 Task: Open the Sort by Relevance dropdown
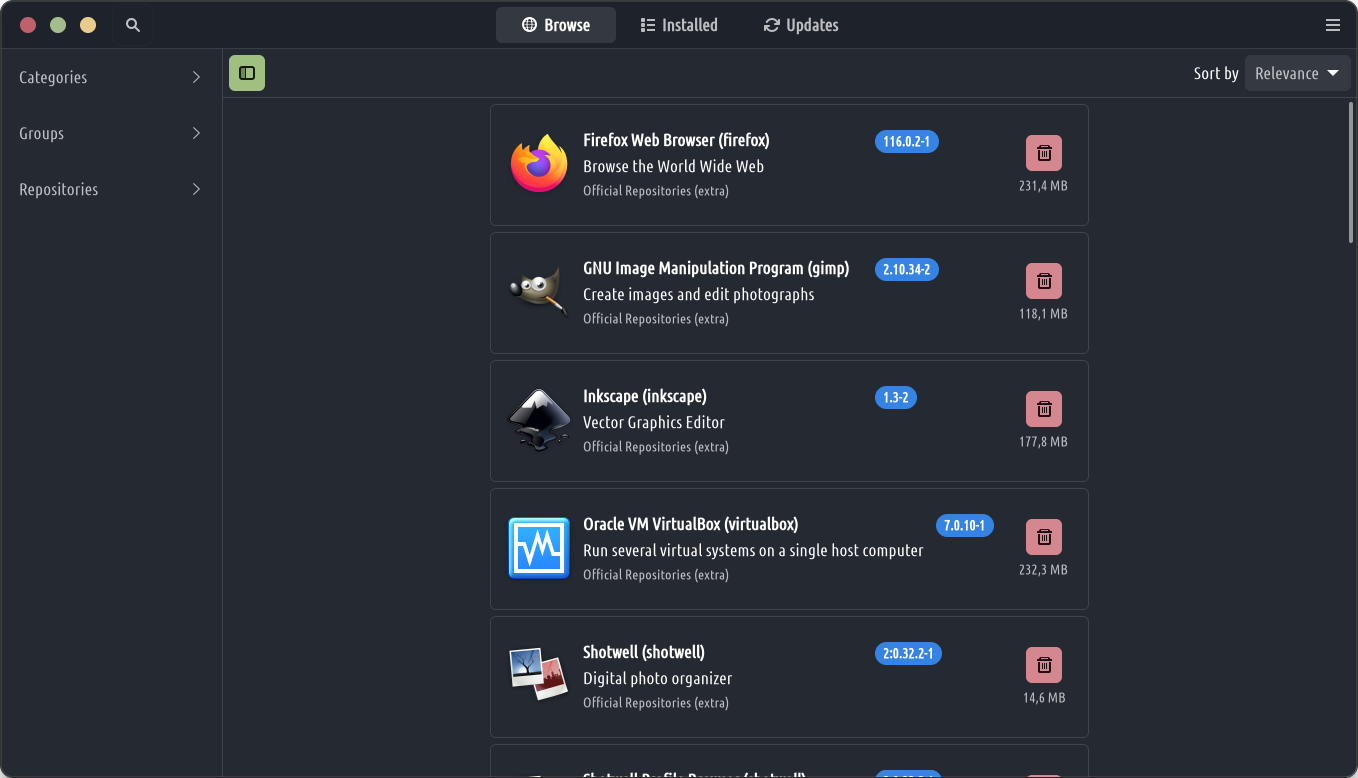[x=1297, y=73]
